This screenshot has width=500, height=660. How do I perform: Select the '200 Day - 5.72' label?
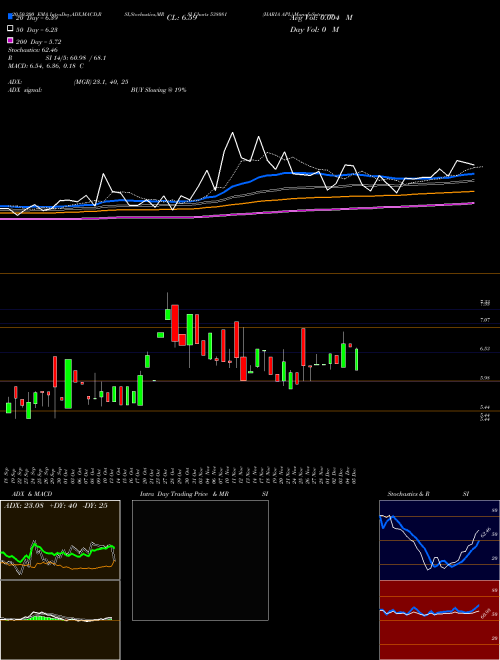click(38, 42)
